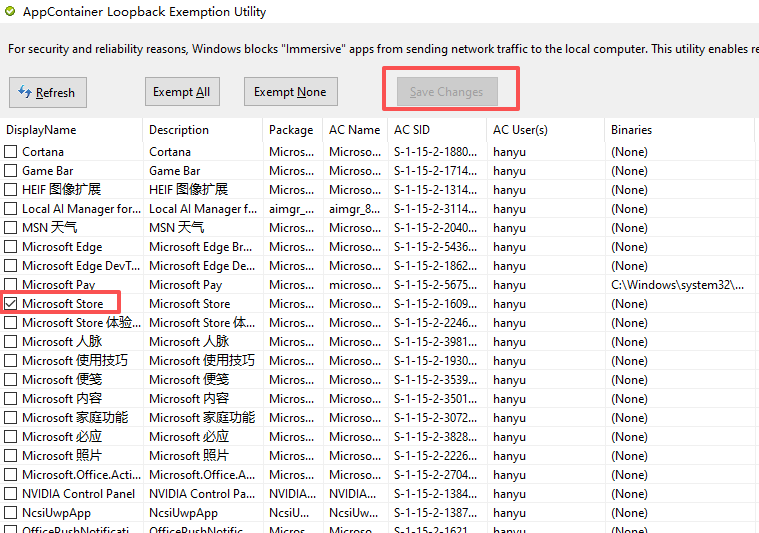Click aimgr_ package cell
759x533 pixels.
coord(291,209)
